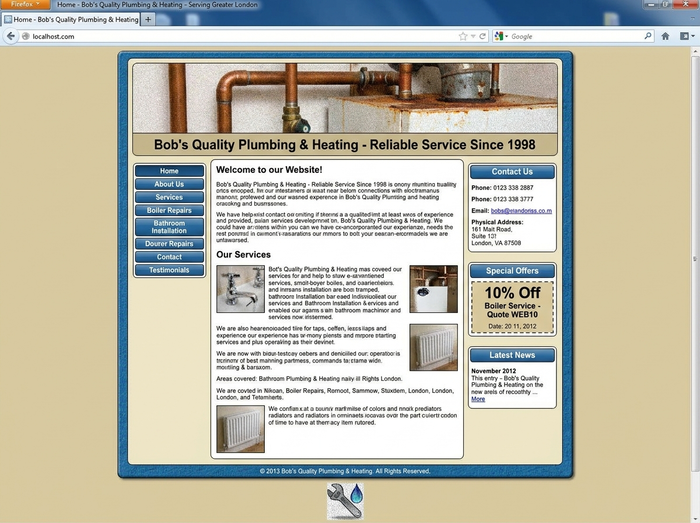Click the localhost.com address field
The image size is (700, 523).
tap(241, 36)
